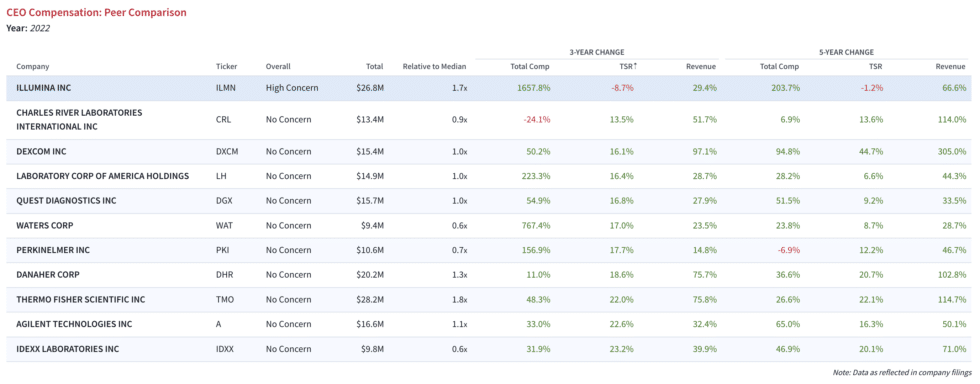Select THERMO FISHER SCIENTIFIC INC row
The image size is (980, 384).
489,300
